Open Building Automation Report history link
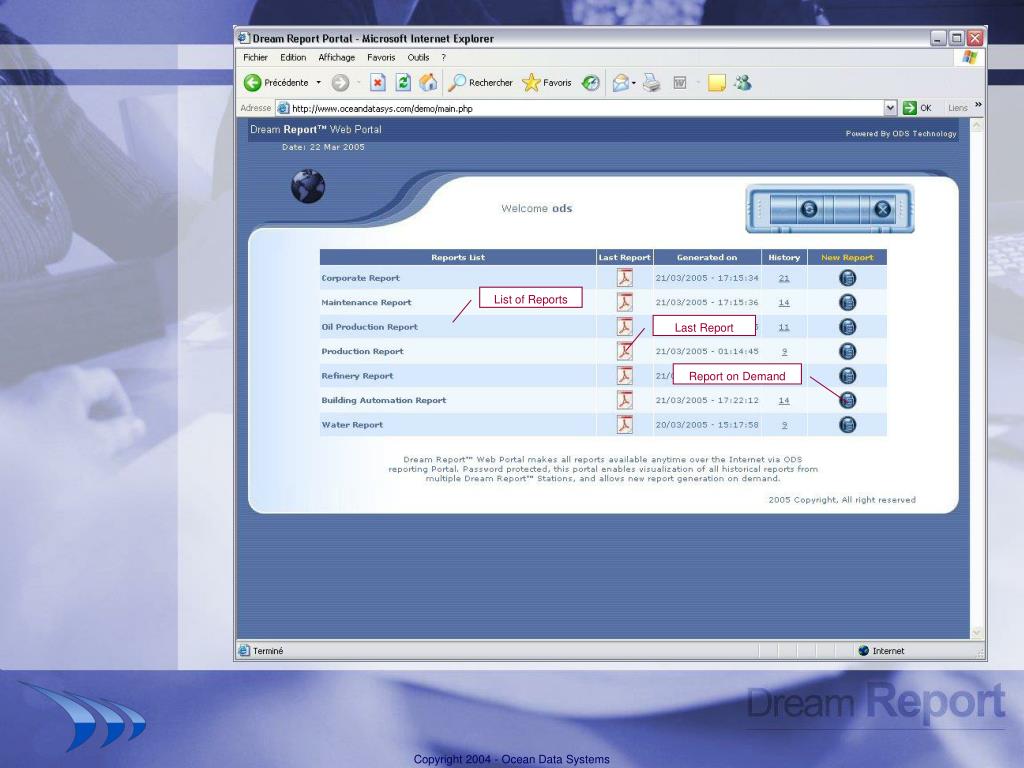 (784, 400)
